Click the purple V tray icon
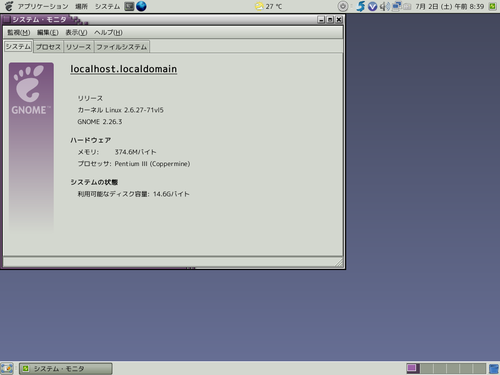 [373, 6]
